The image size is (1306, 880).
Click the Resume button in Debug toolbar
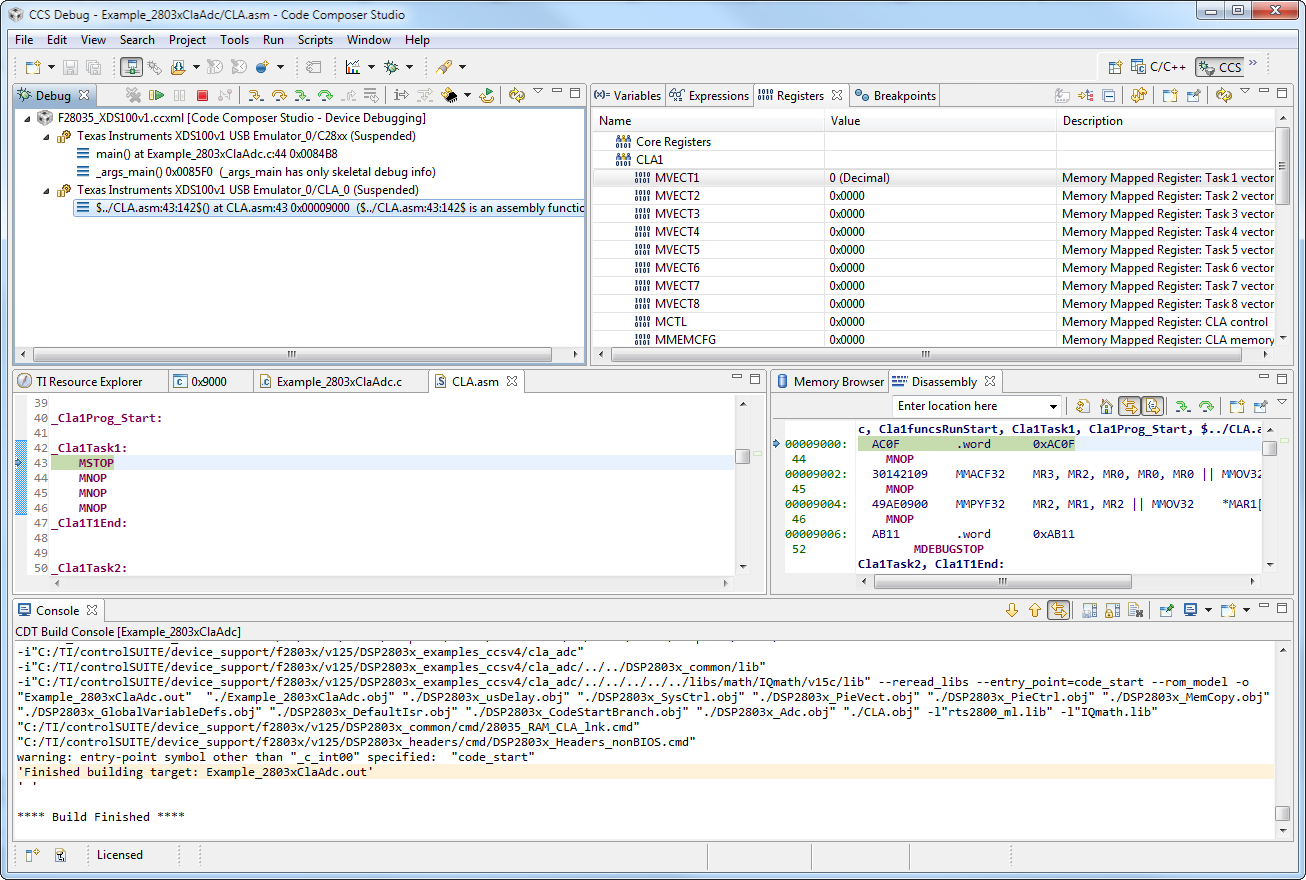point(156,95)
